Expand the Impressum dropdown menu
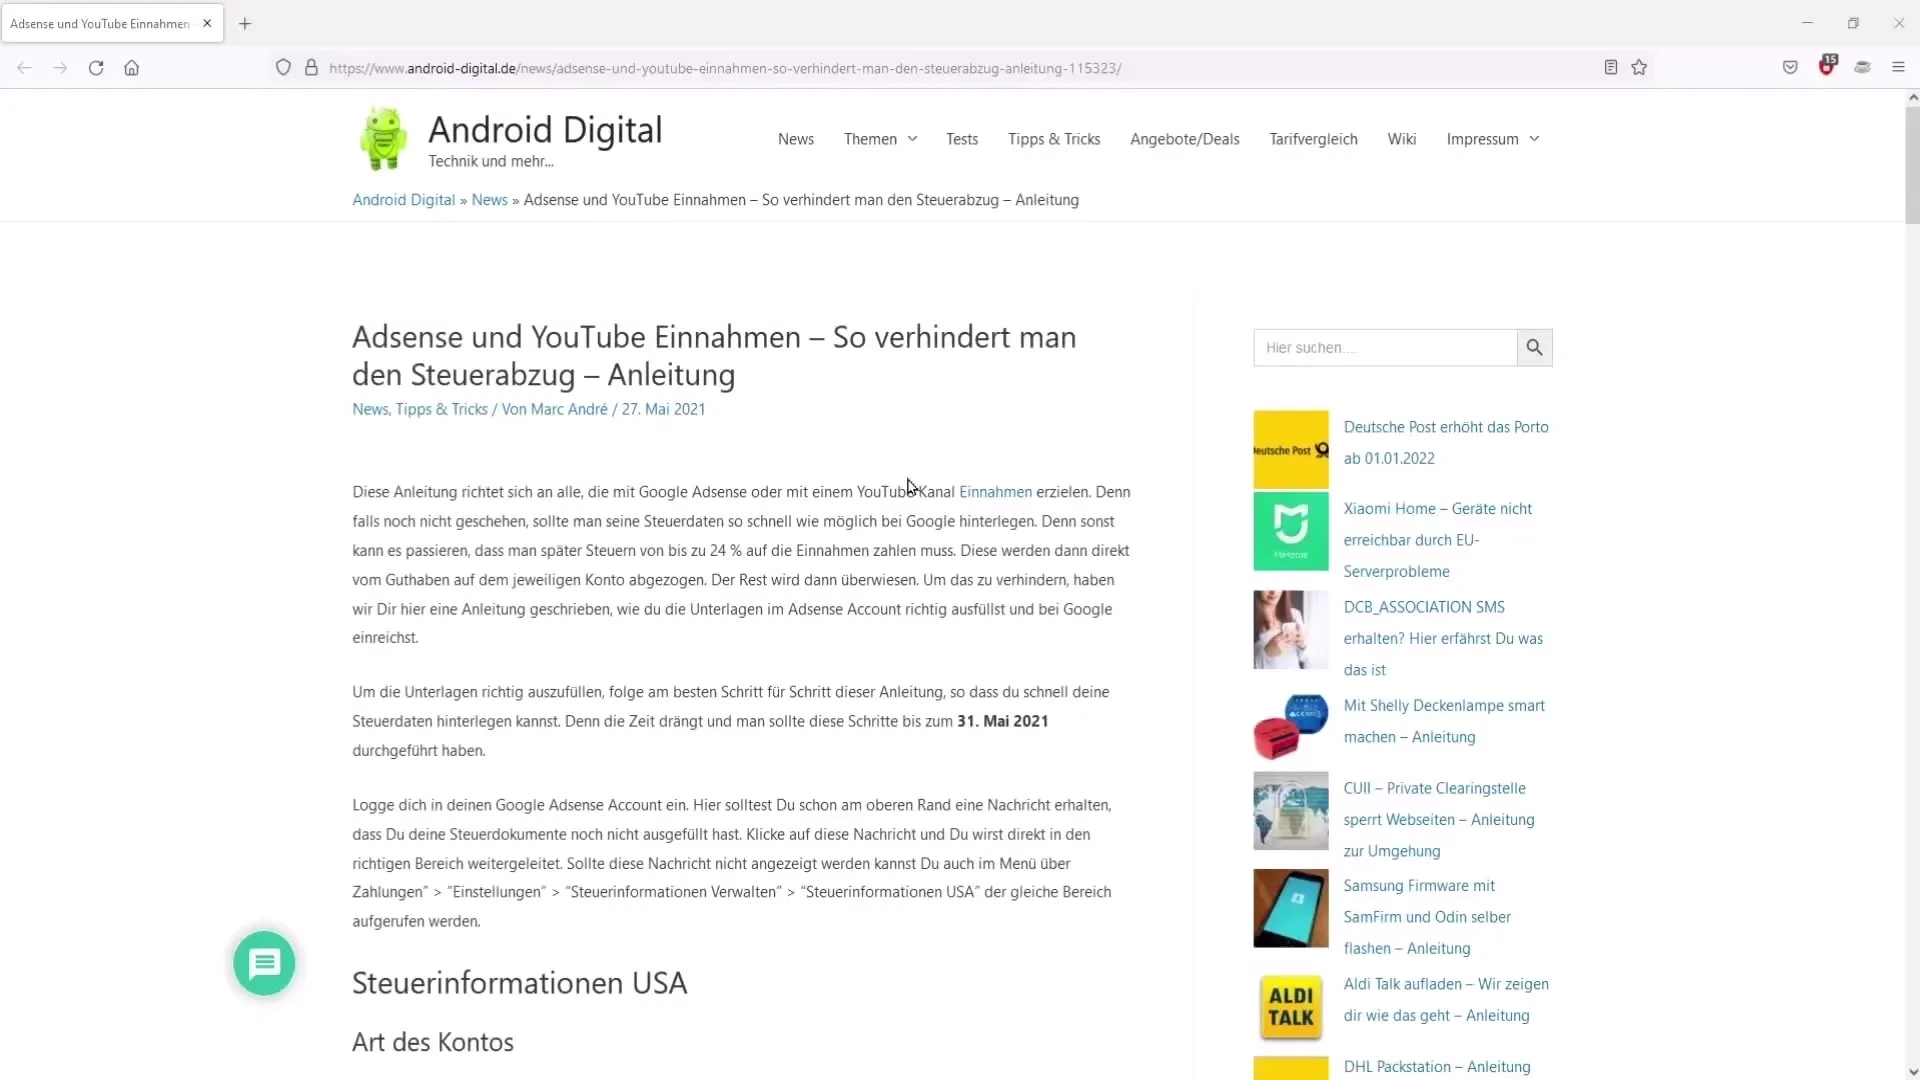 [1534, 137]
